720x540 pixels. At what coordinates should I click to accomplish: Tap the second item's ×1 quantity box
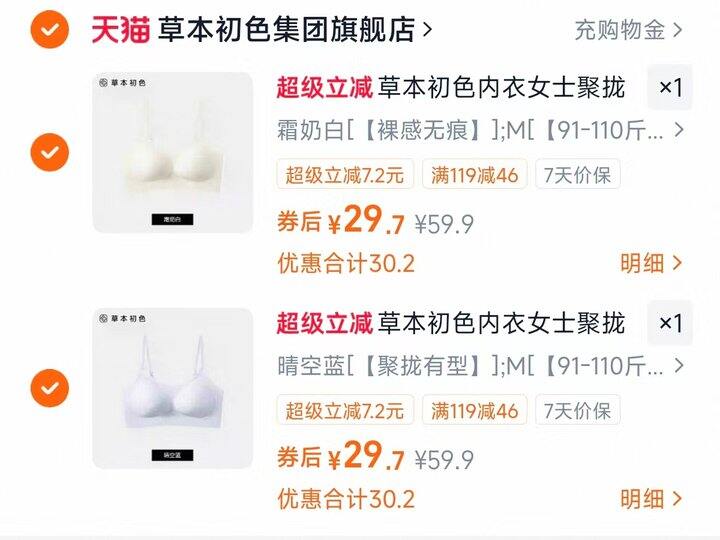pos(670,323)
